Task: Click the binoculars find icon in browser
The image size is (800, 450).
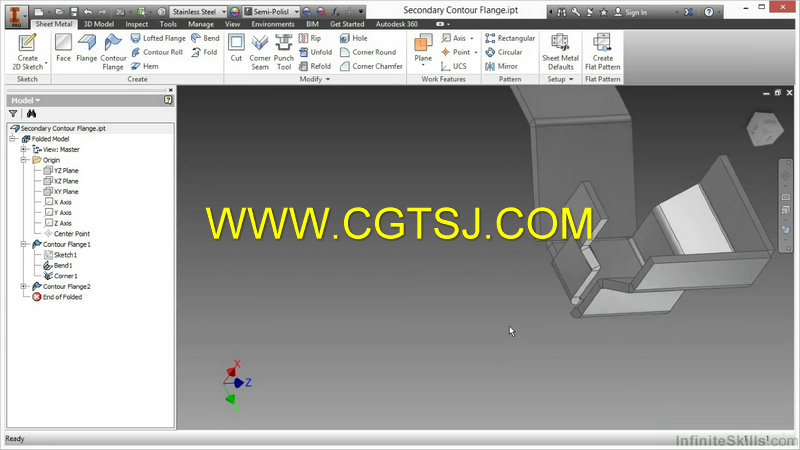Action: (31, 114)
